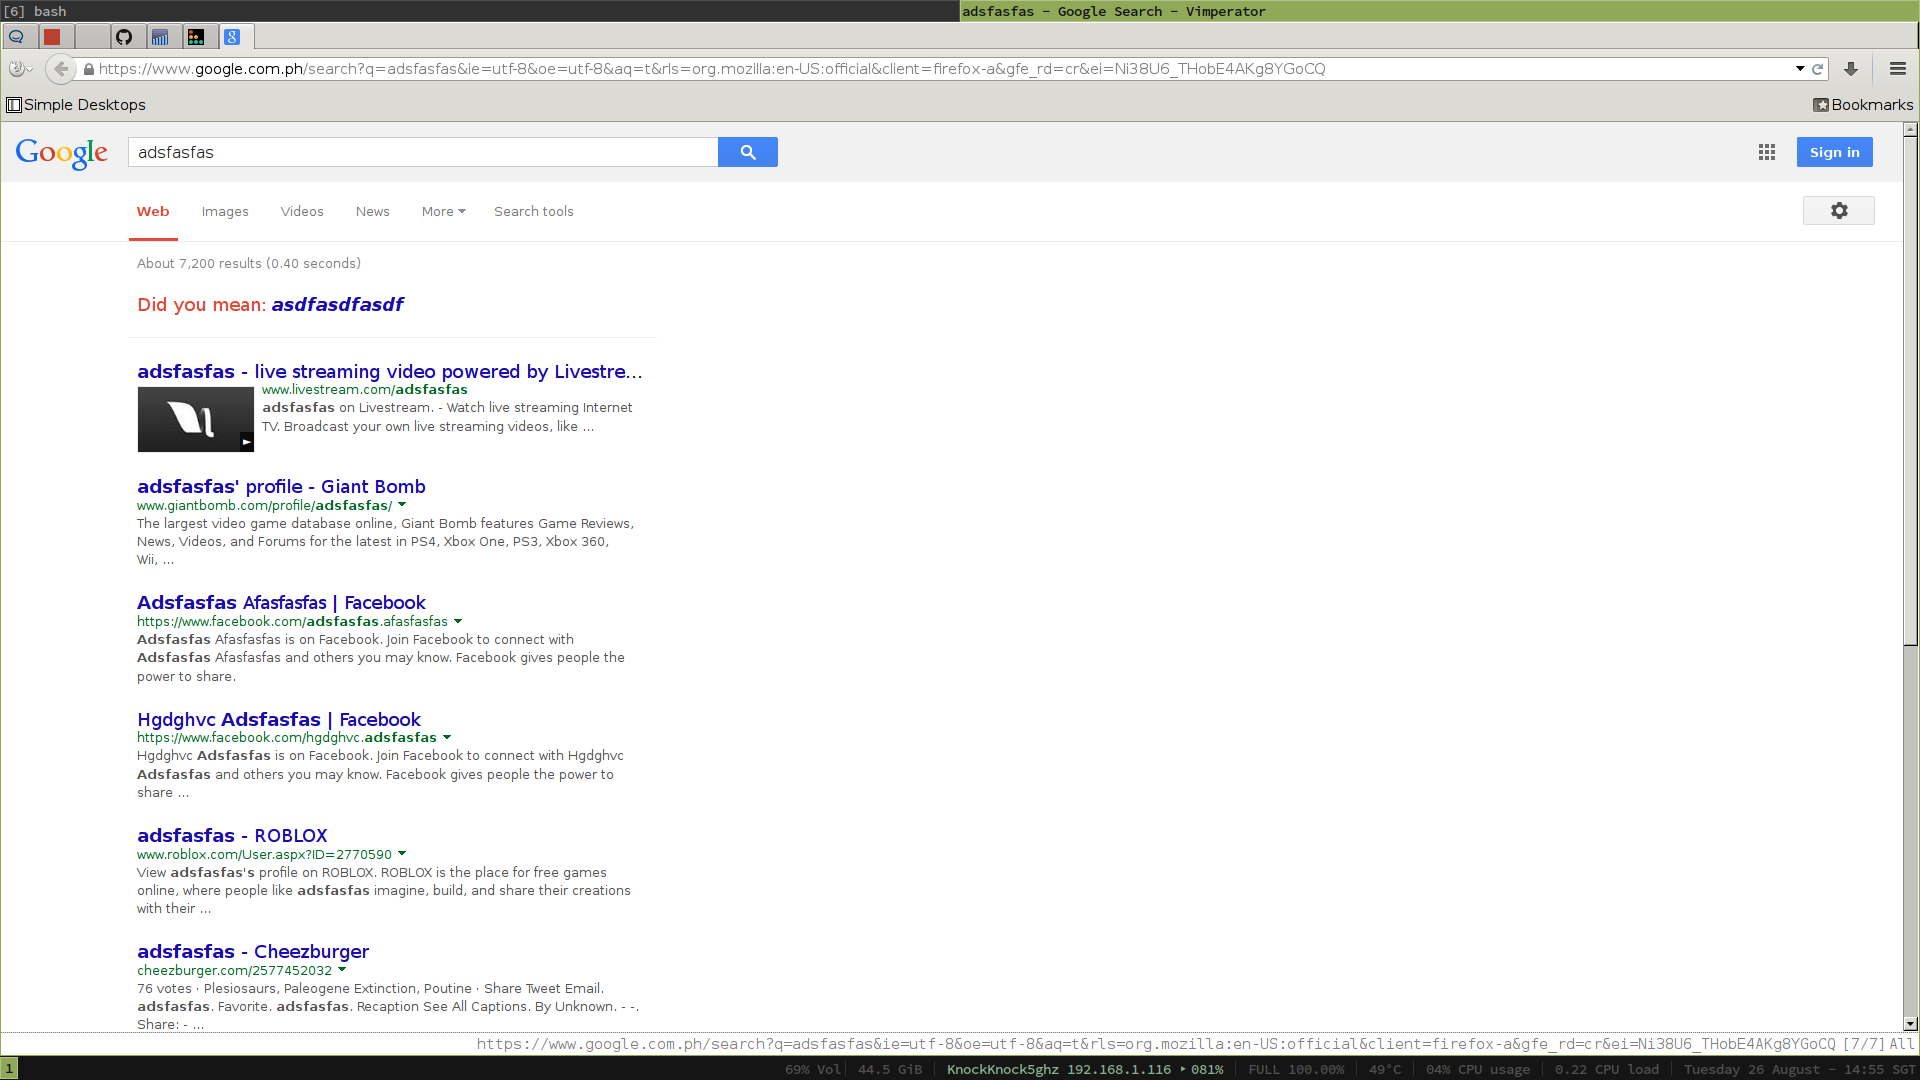Screen dimensions: 1920x1080
Task: Click the Livestream video thumbnail
Action: pyautogui.click(x=196, y=419)
